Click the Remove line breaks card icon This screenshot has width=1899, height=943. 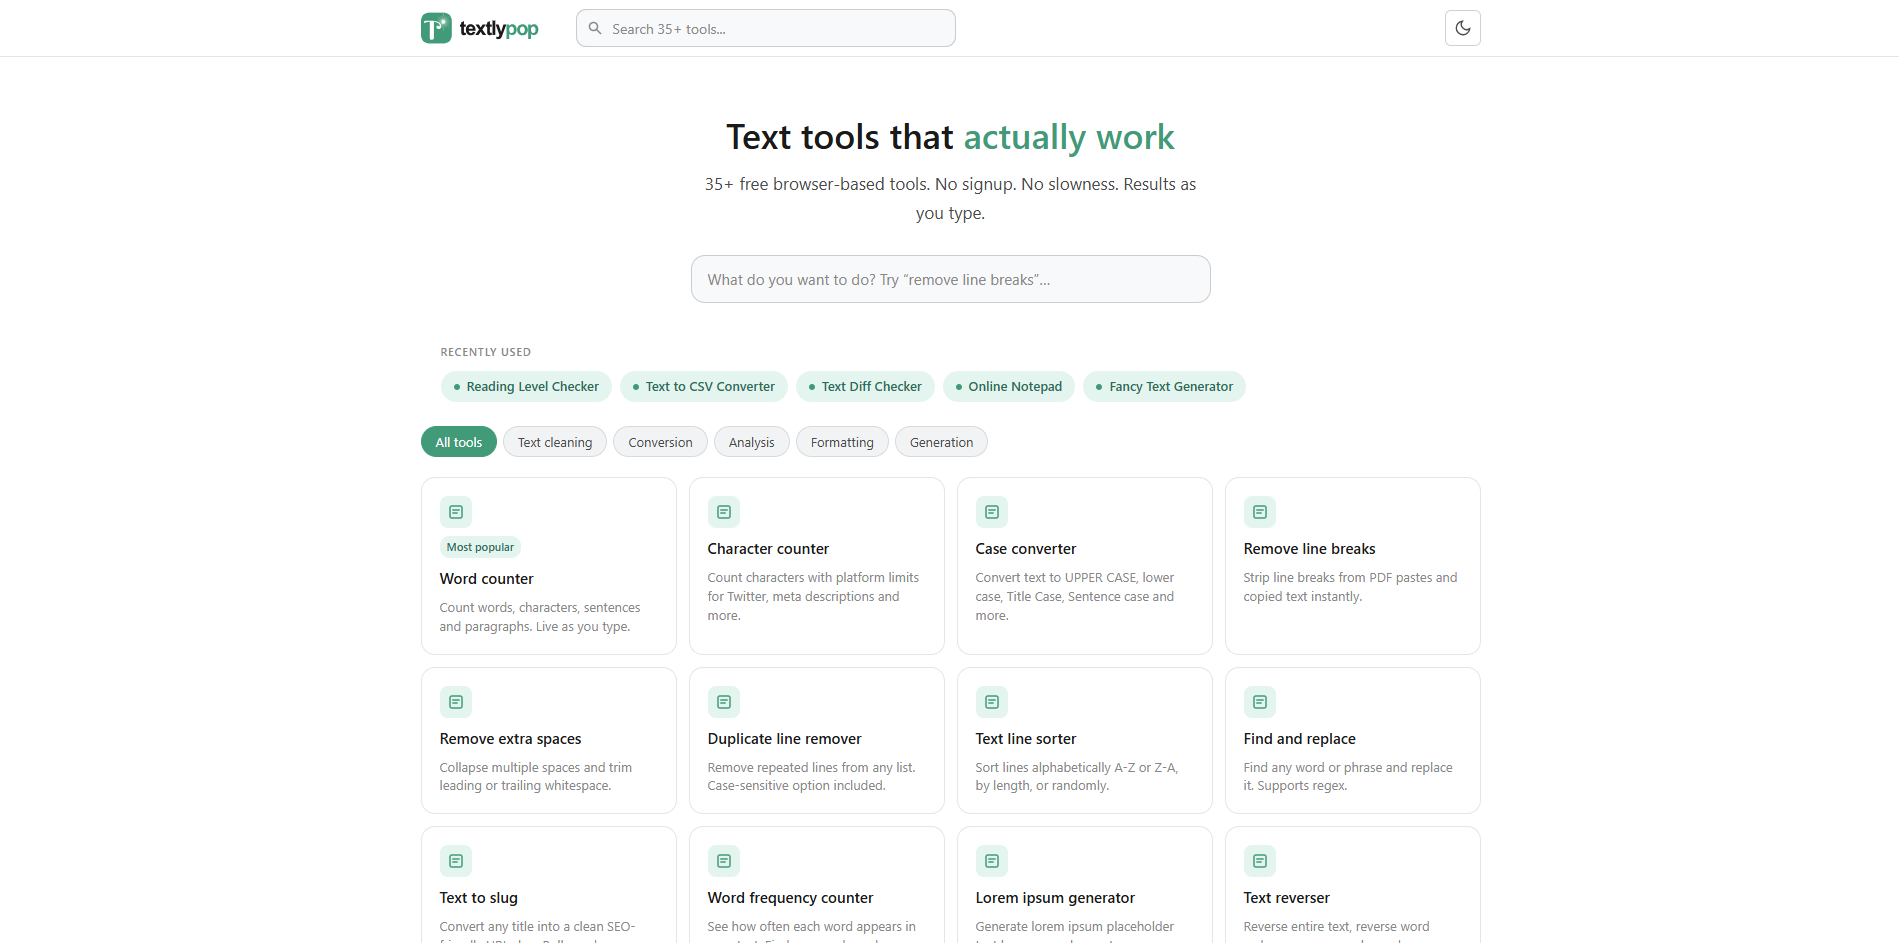[1260, 512]
